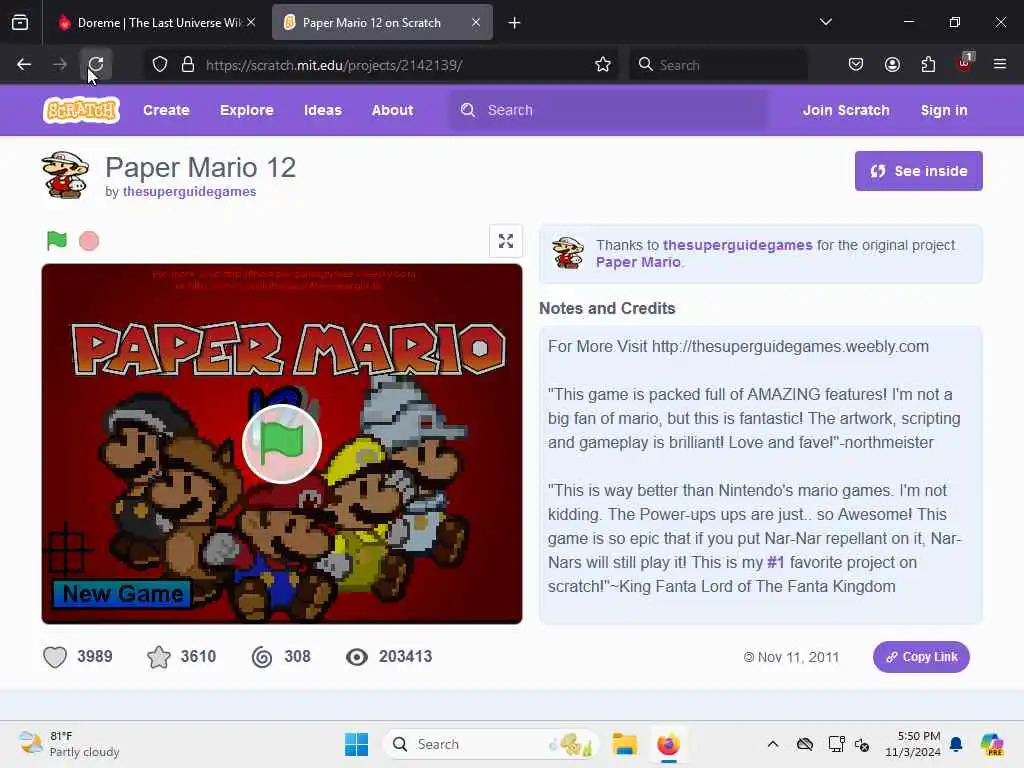Click the view count 203413
1024x768 pixels.
click(406, 656)
